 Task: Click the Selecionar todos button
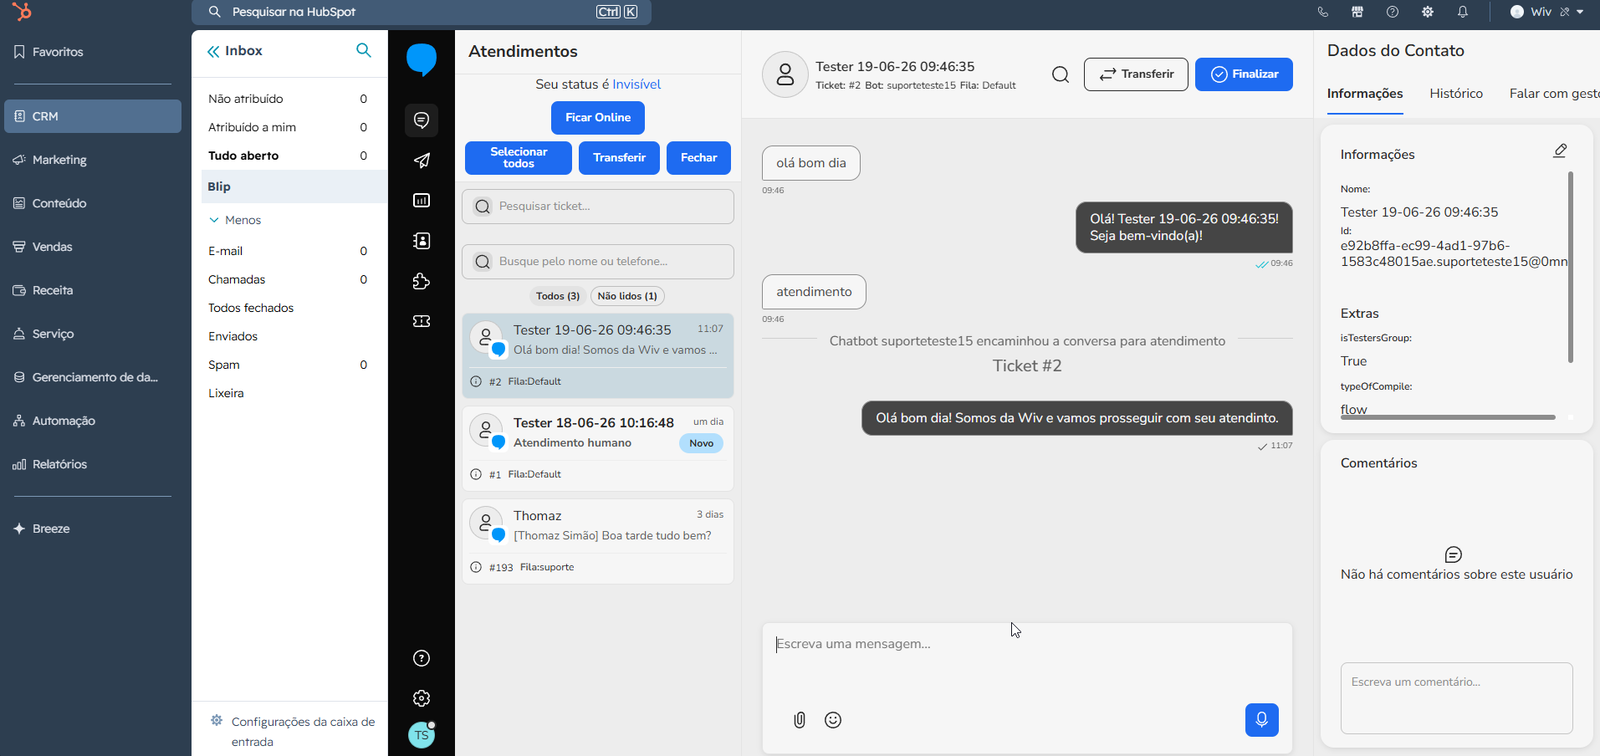(x=518, y=158)
